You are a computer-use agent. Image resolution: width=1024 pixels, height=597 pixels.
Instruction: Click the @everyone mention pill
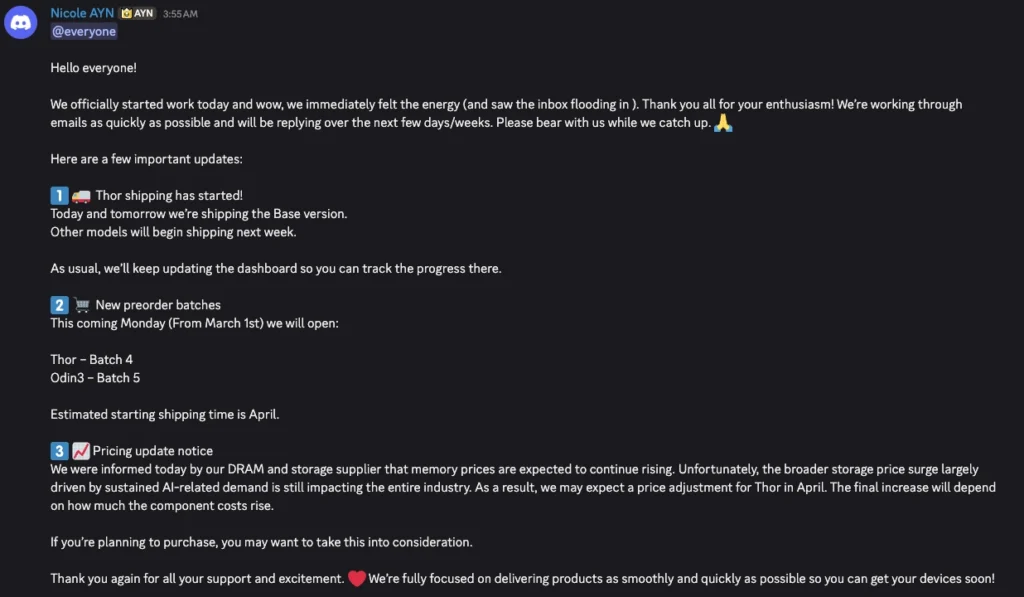[83, 31]
